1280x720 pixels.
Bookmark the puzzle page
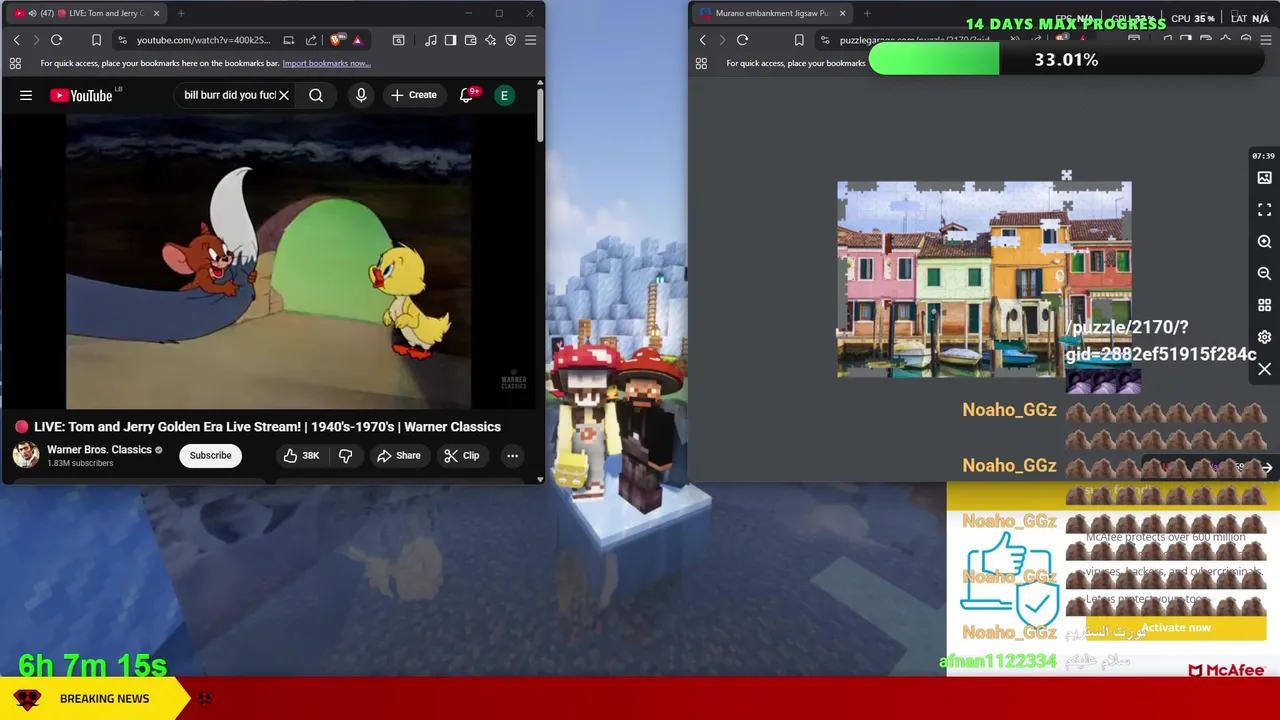point(799,40)
